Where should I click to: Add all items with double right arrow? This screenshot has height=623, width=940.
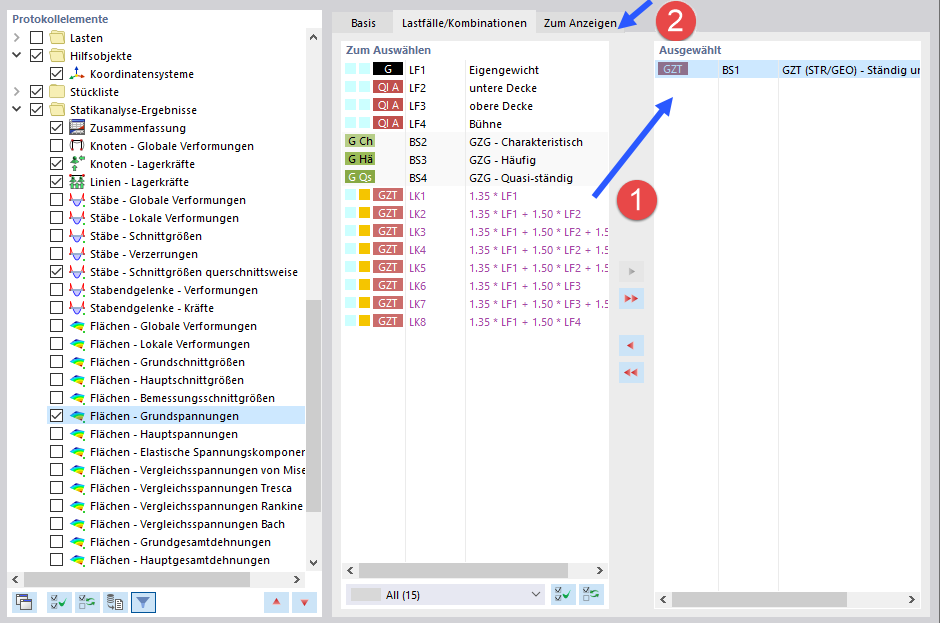coord(631,299)
